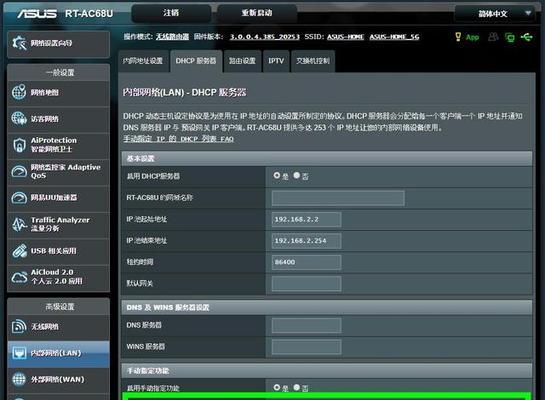Screen dimensions: 545x400
Task: Switch to DHCP Server tab
Action: (x=196, y=61)
